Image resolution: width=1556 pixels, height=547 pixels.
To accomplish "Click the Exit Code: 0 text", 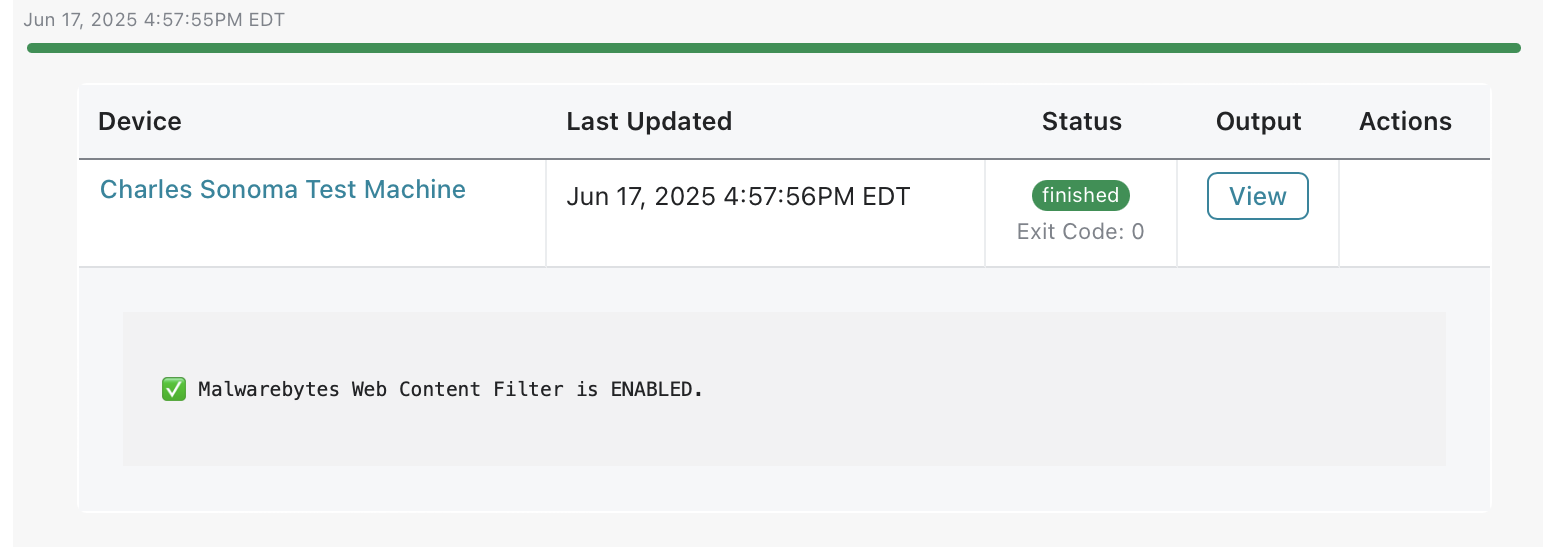I will pos(1080,232).
